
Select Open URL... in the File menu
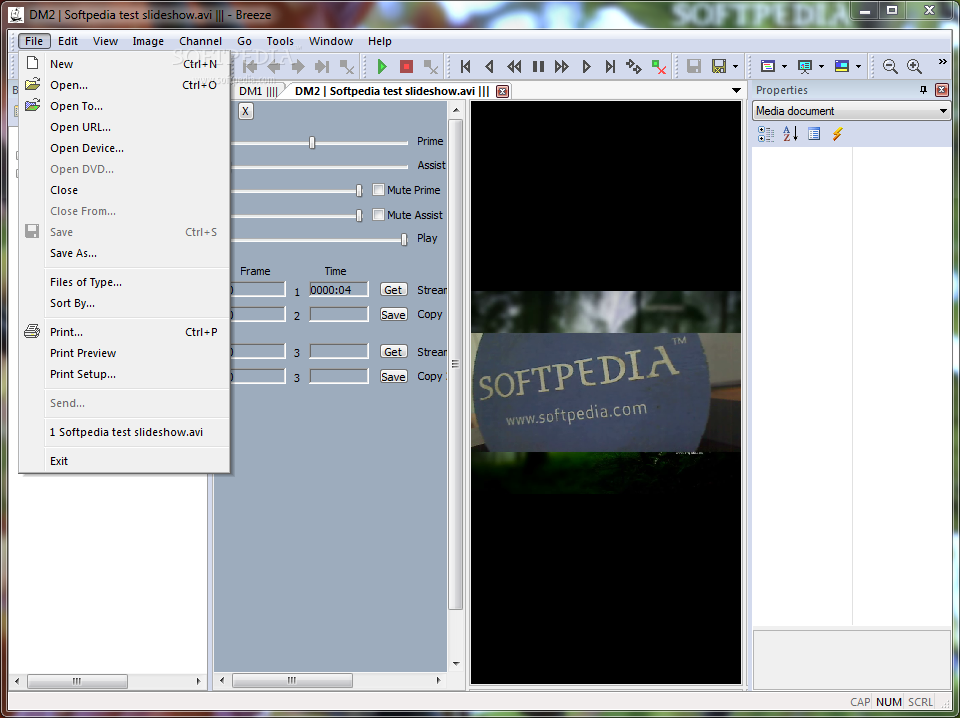[x=124, y=127]
